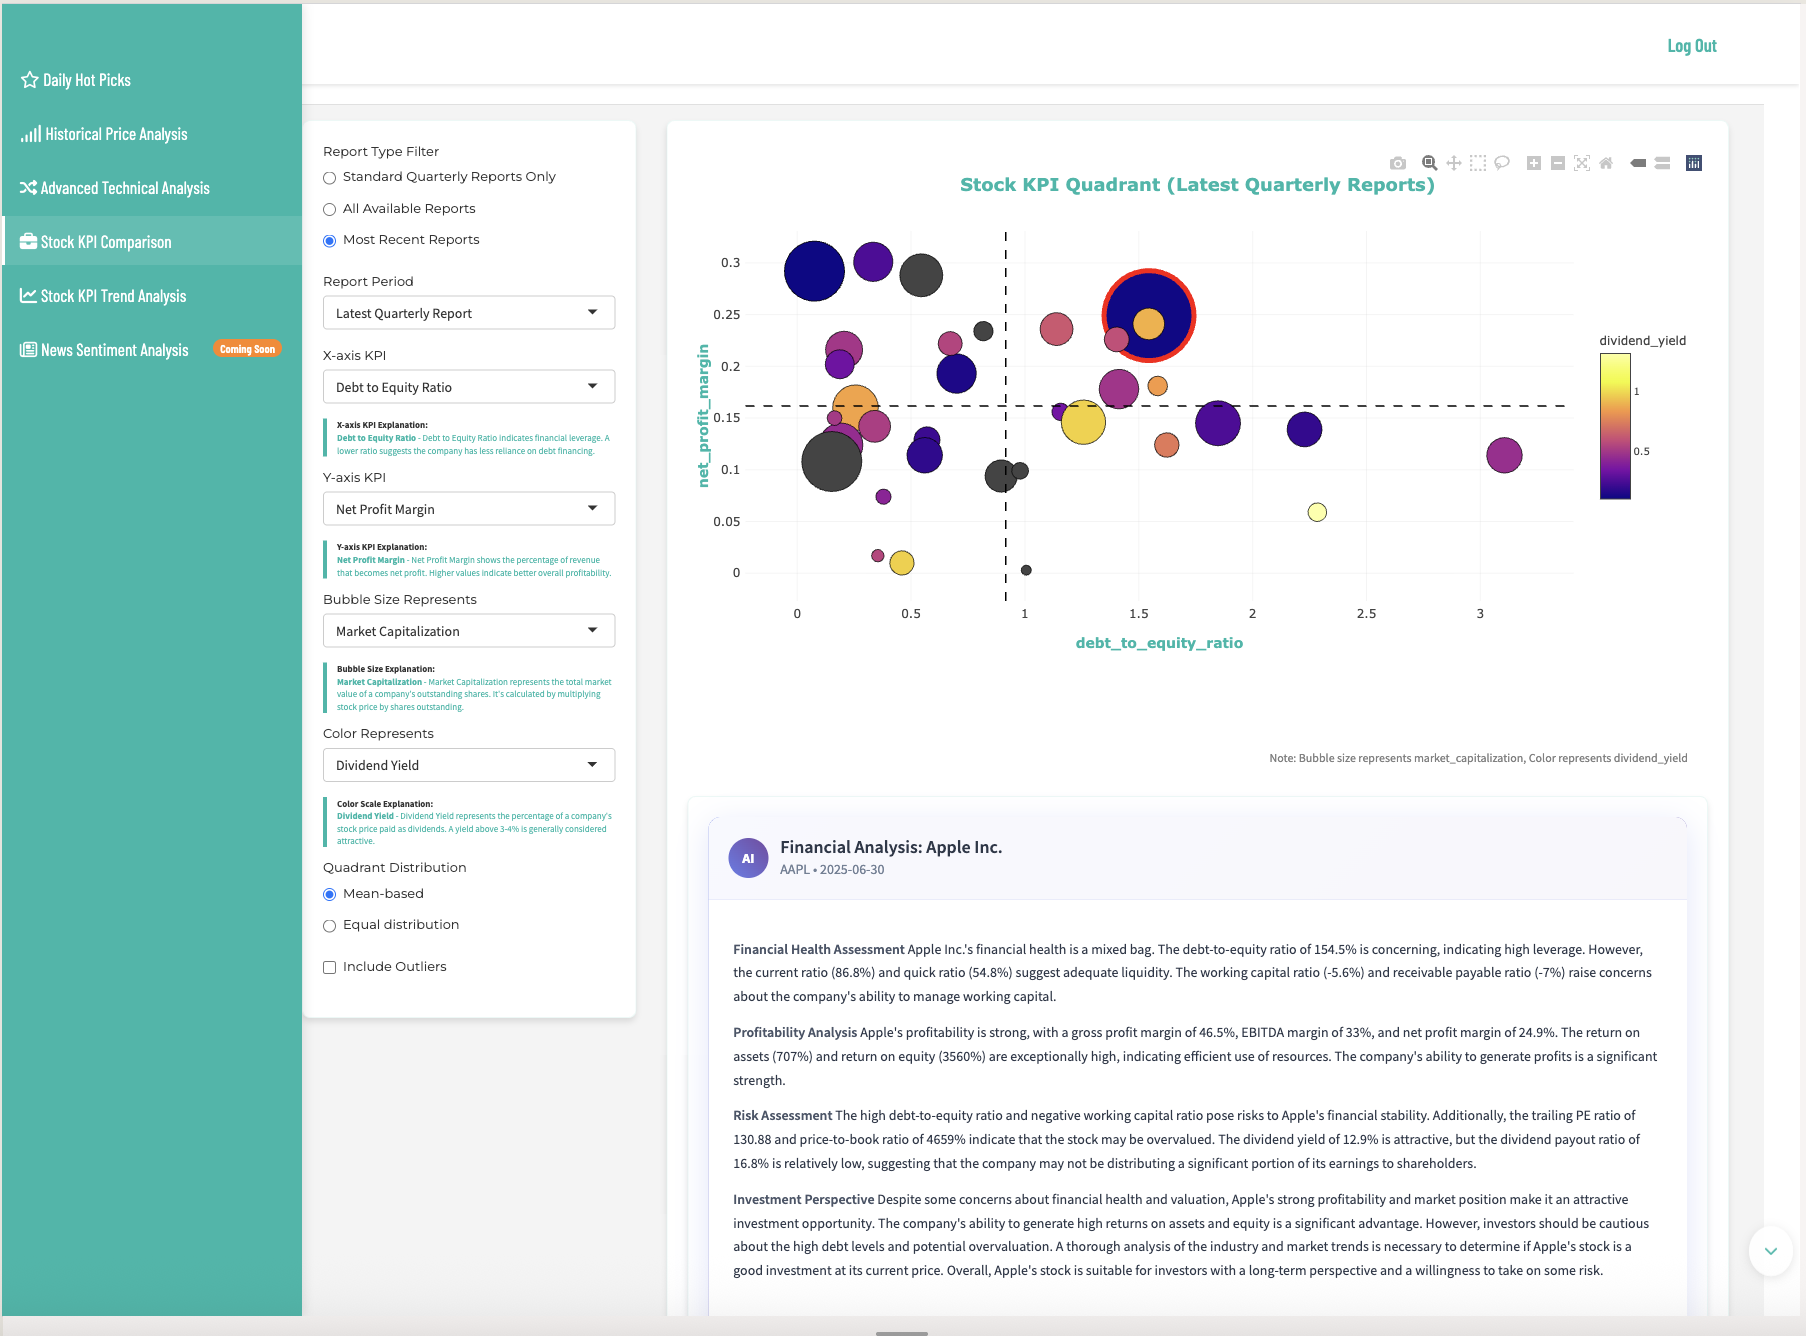Click the Autoscale chart icon
The height and width of the screenshot is (1336, 1806).
pyautogui.click(x=1582, y=163)
